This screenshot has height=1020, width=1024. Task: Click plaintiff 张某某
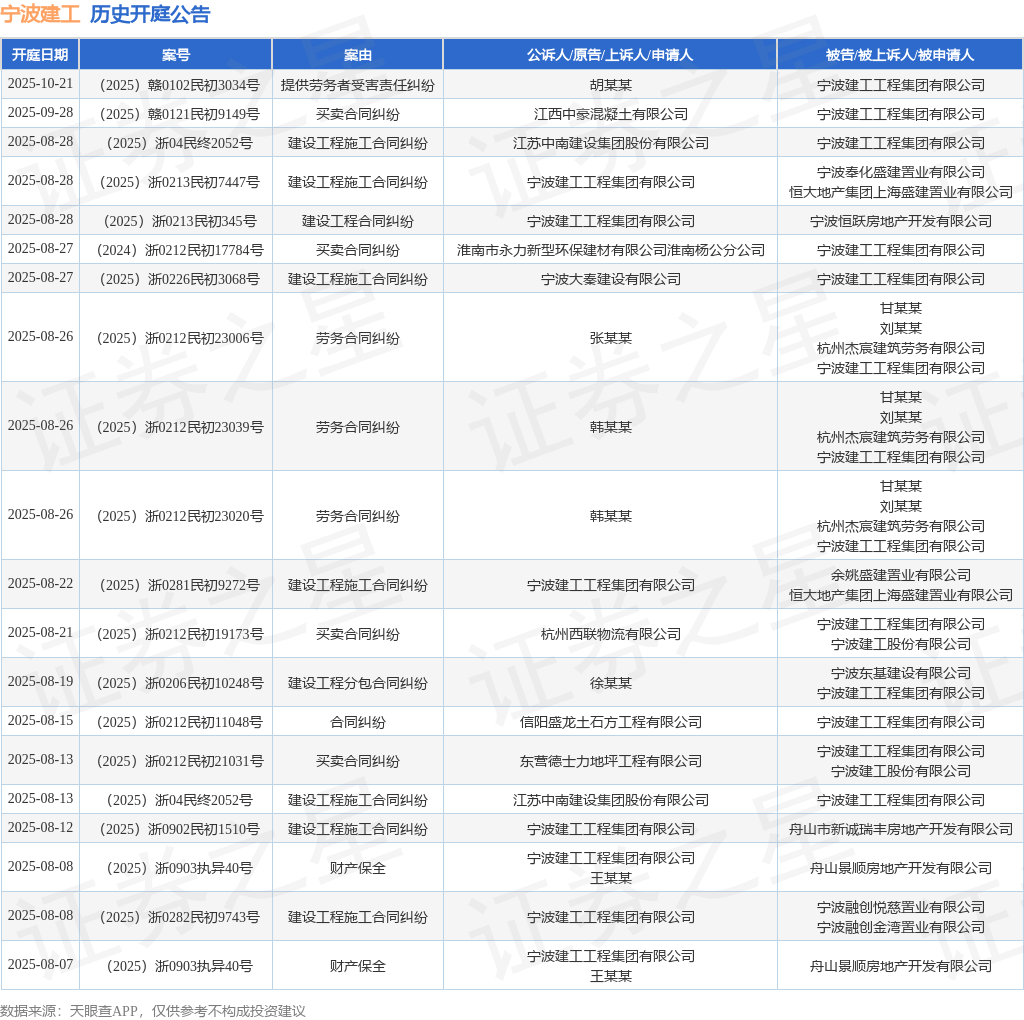[611, 338]
